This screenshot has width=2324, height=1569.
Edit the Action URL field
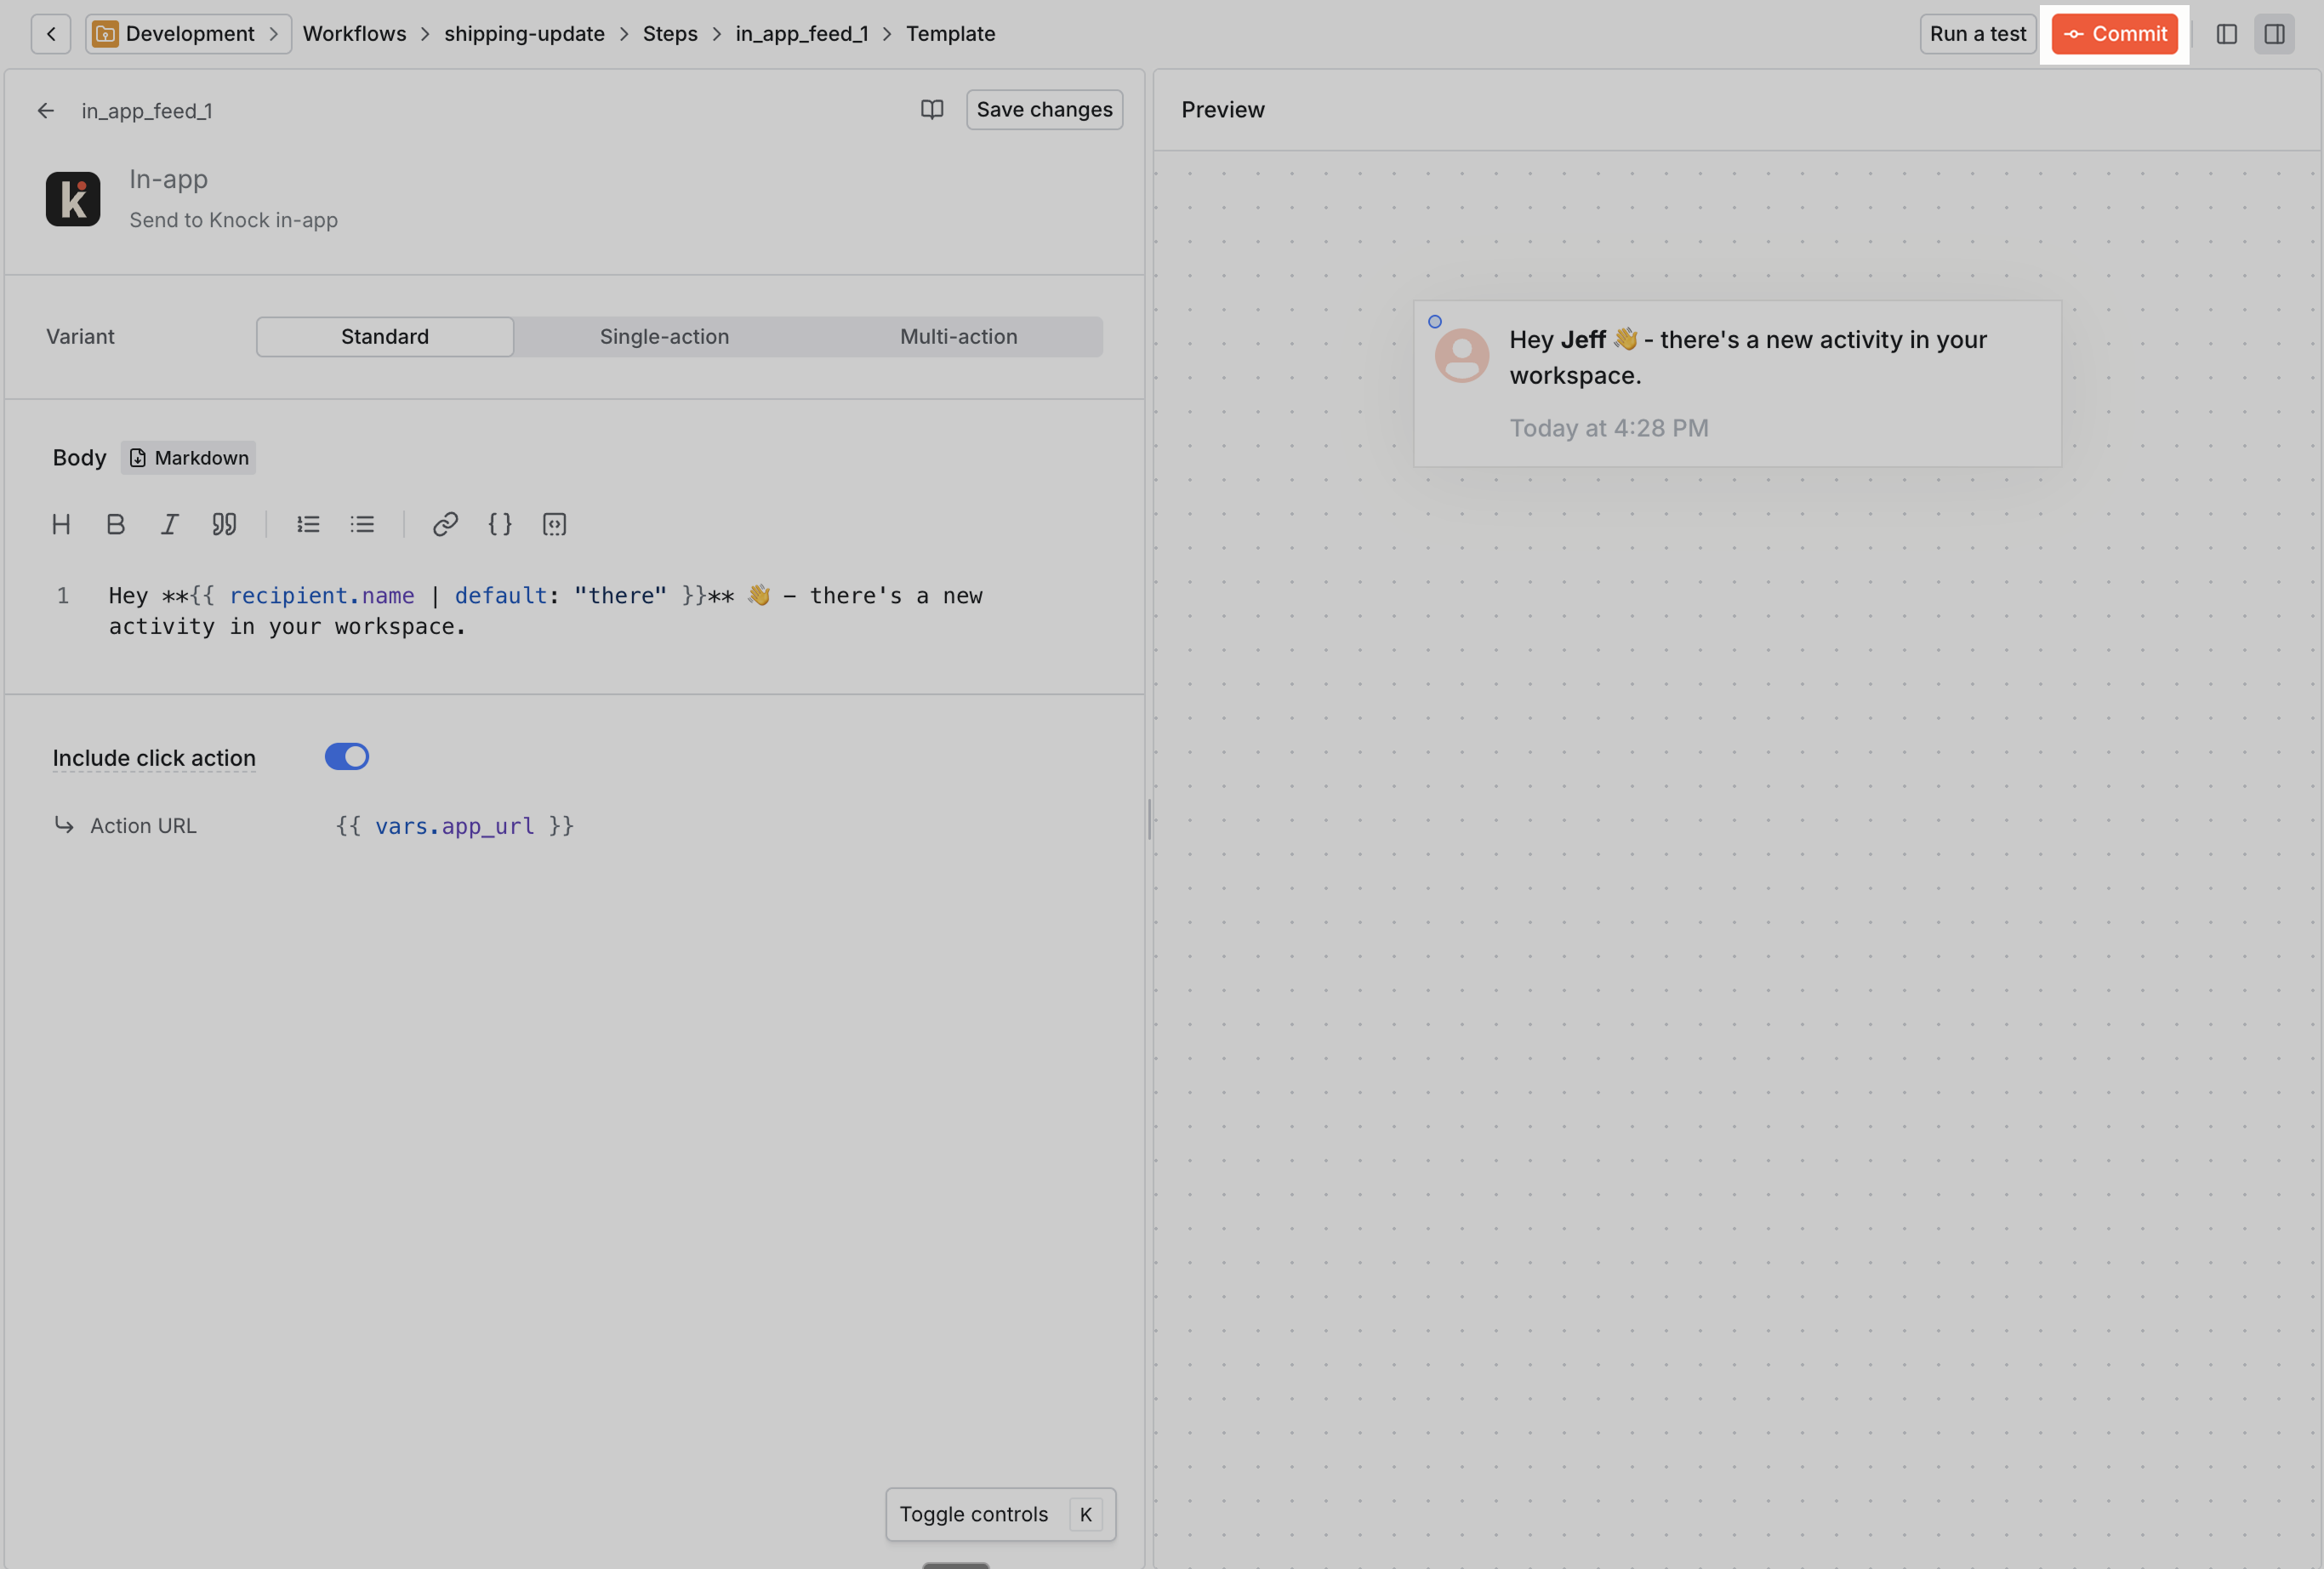454,825
